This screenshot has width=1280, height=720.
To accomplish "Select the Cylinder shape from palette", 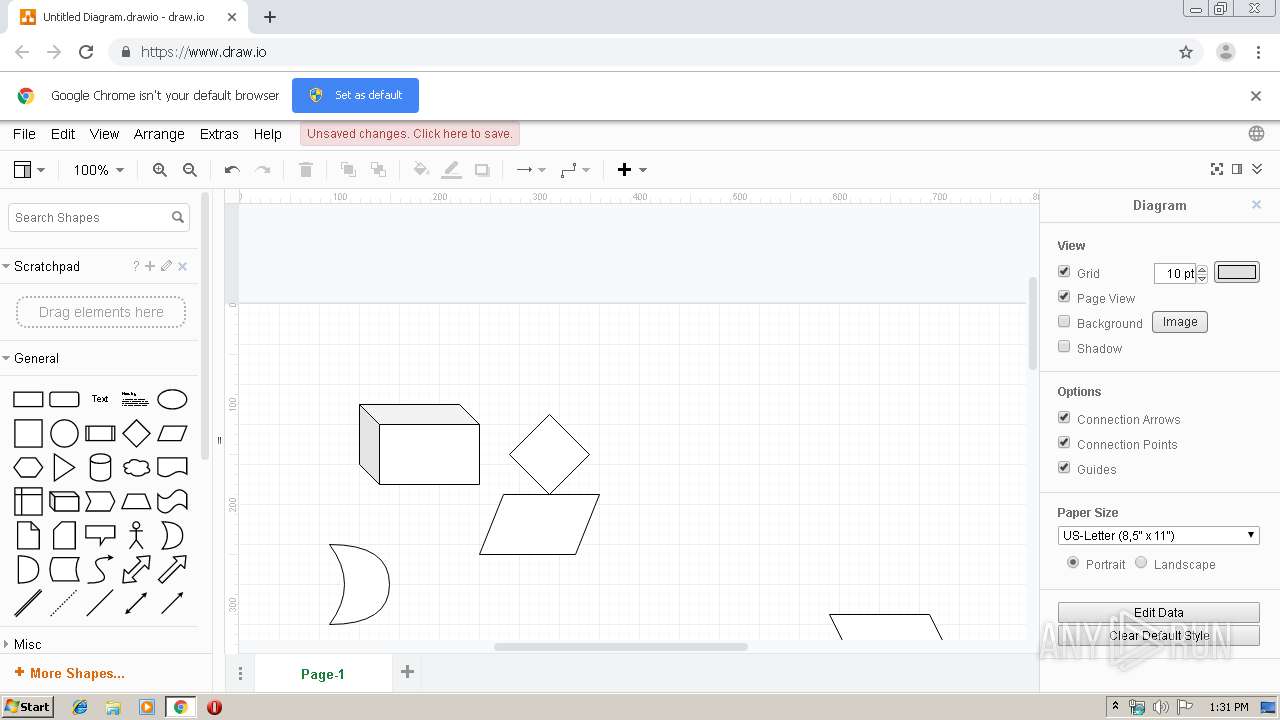I will [100, 467].
